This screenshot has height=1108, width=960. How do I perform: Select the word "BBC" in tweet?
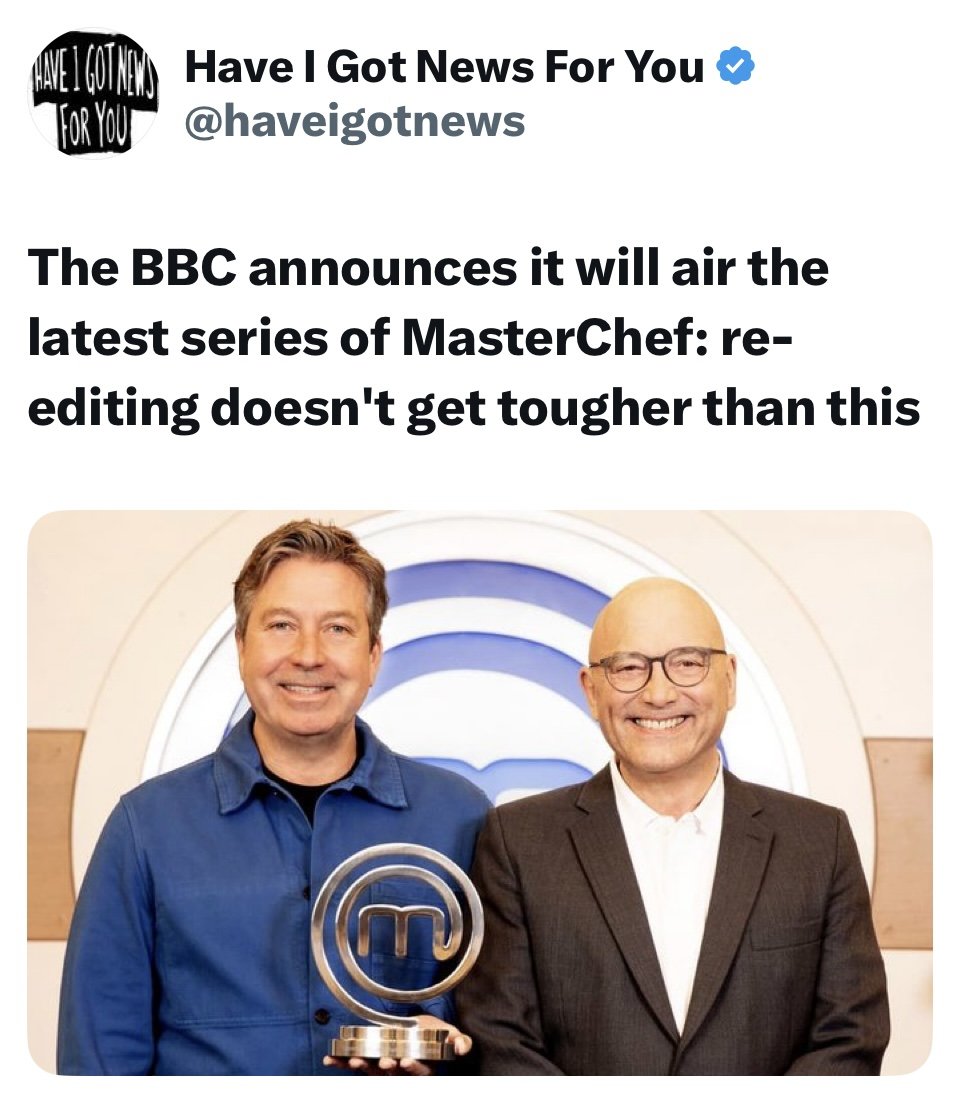[182, 269]
